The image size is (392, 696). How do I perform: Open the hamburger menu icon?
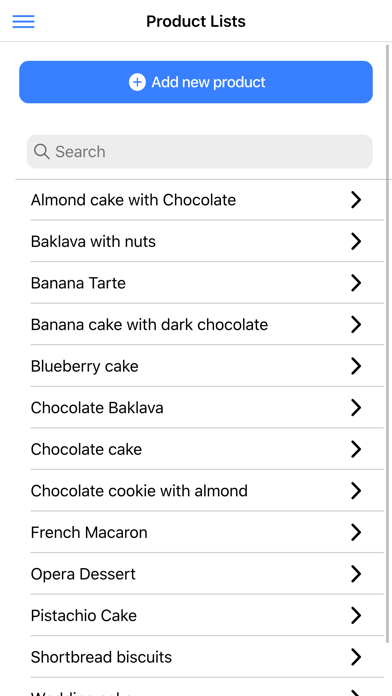pyautogui.click(x=24, y=21)
